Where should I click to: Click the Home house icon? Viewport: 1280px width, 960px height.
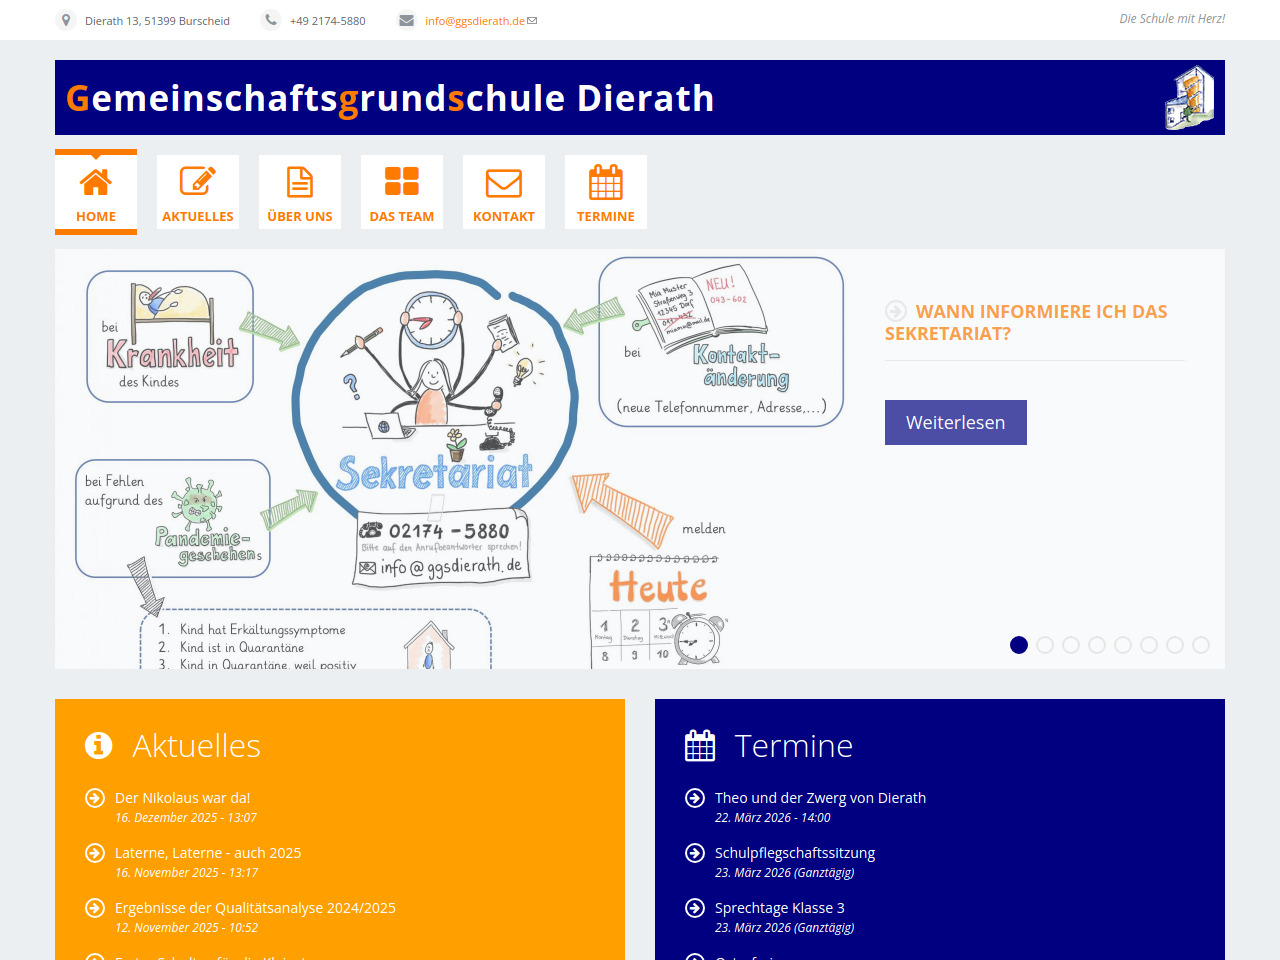[96, 183]
